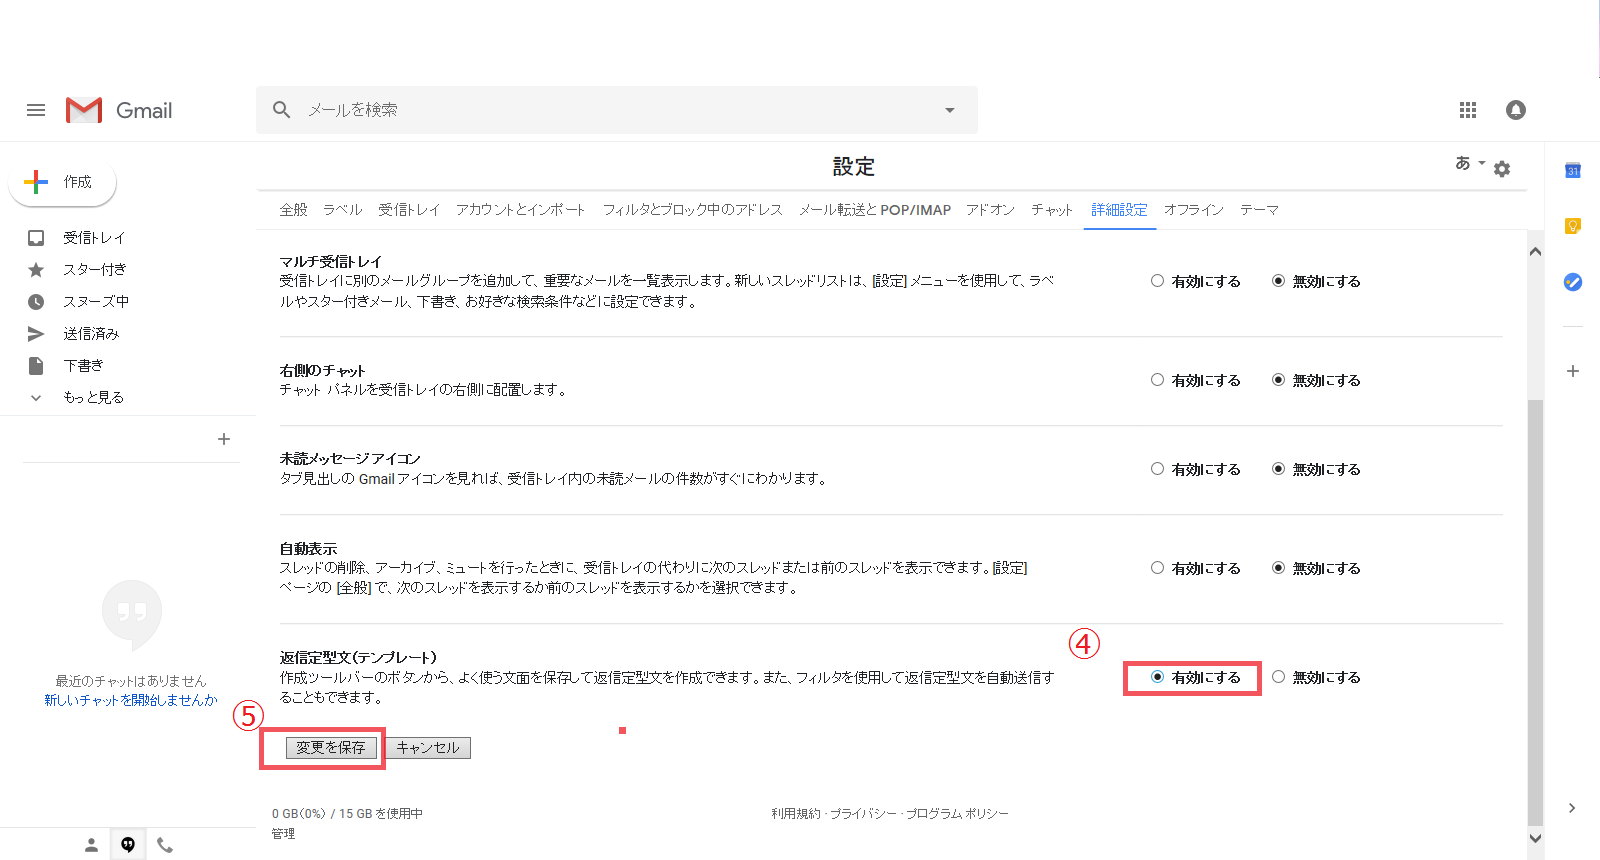Enable 右側のチャット radio option

(x=1157, y=380)
